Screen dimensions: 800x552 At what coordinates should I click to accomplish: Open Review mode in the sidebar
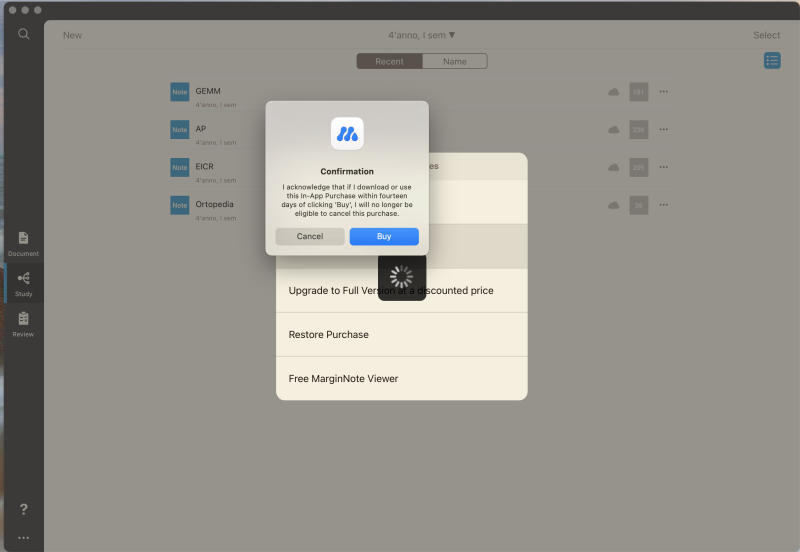click(x=24, y=324)
